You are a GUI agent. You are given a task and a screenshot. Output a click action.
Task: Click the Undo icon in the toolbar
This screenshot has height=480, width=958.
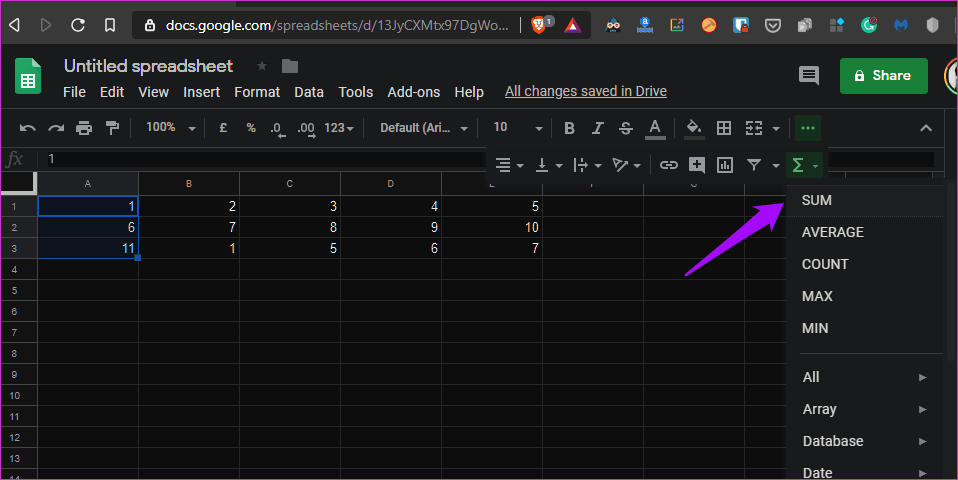pyautogui.click(x=27, y=128)
